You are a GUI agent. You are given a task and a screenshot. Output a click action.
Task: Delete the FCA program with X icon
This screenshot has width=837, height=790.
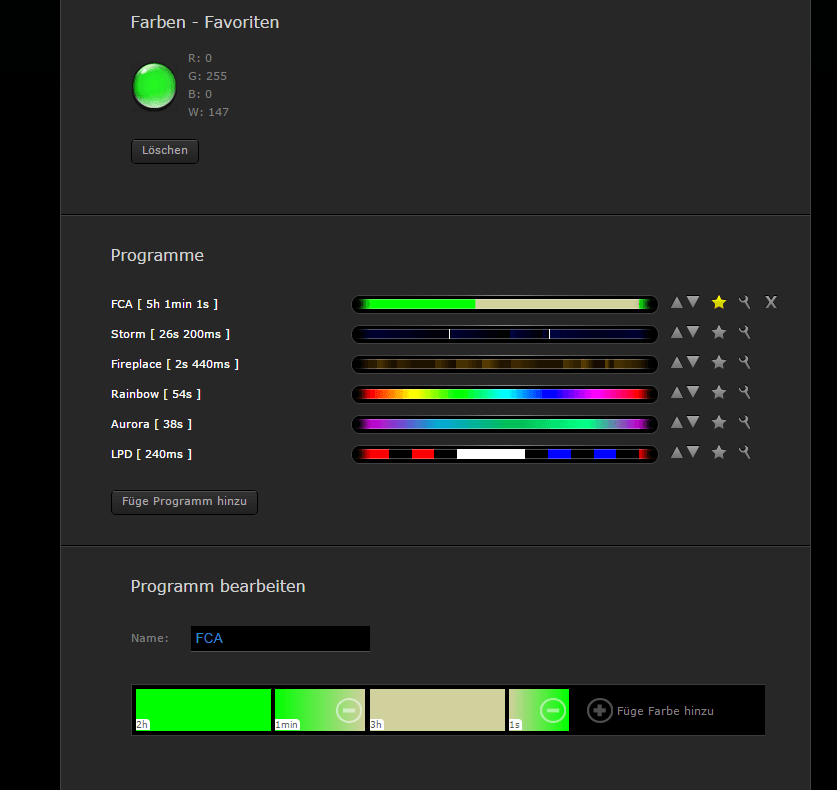[x=771, y=303]
